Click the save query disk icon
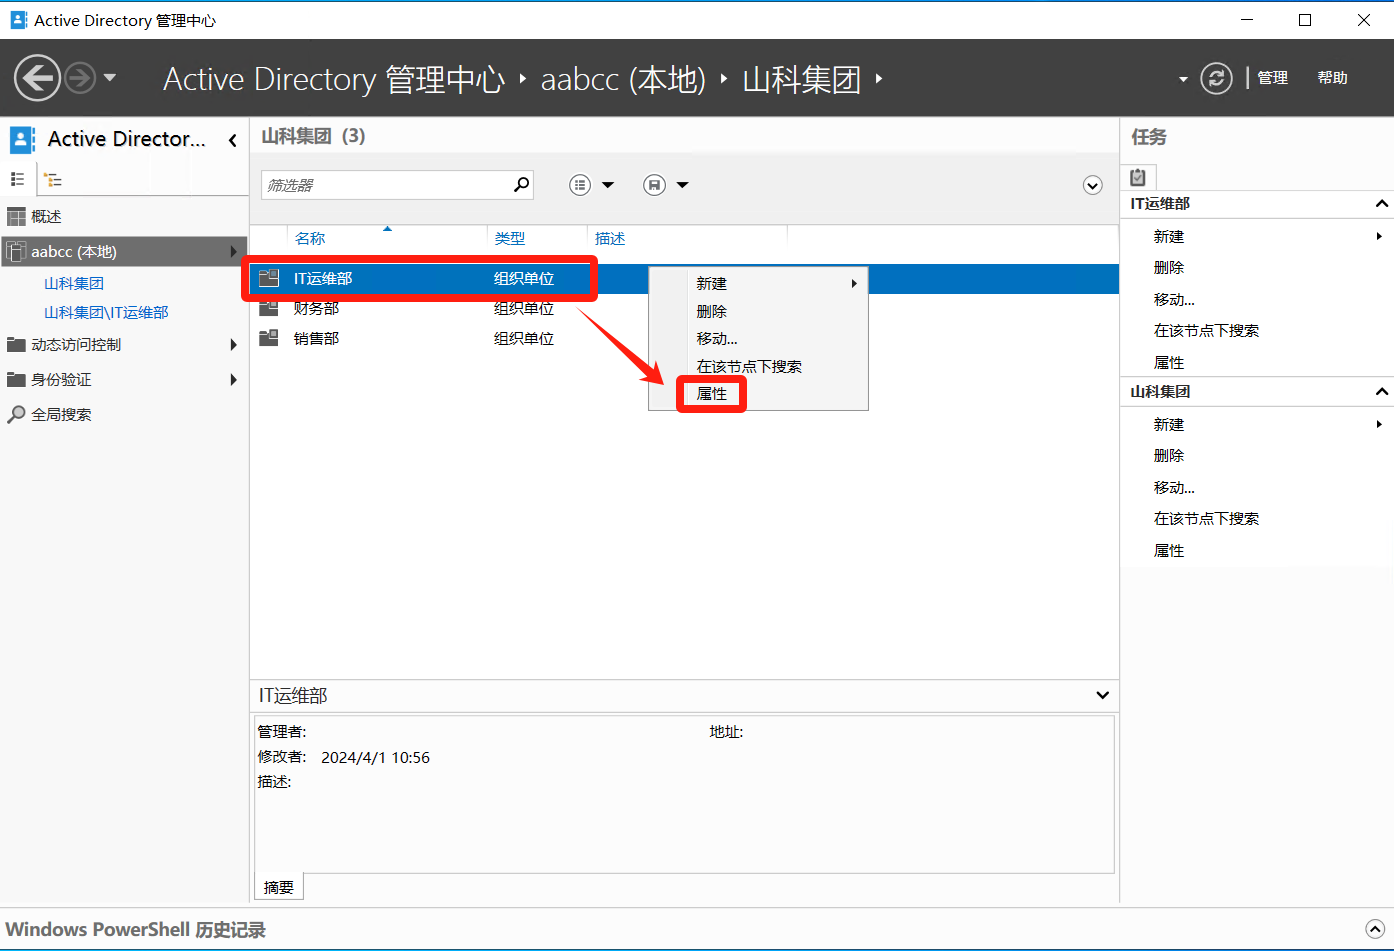 point(654,185)
